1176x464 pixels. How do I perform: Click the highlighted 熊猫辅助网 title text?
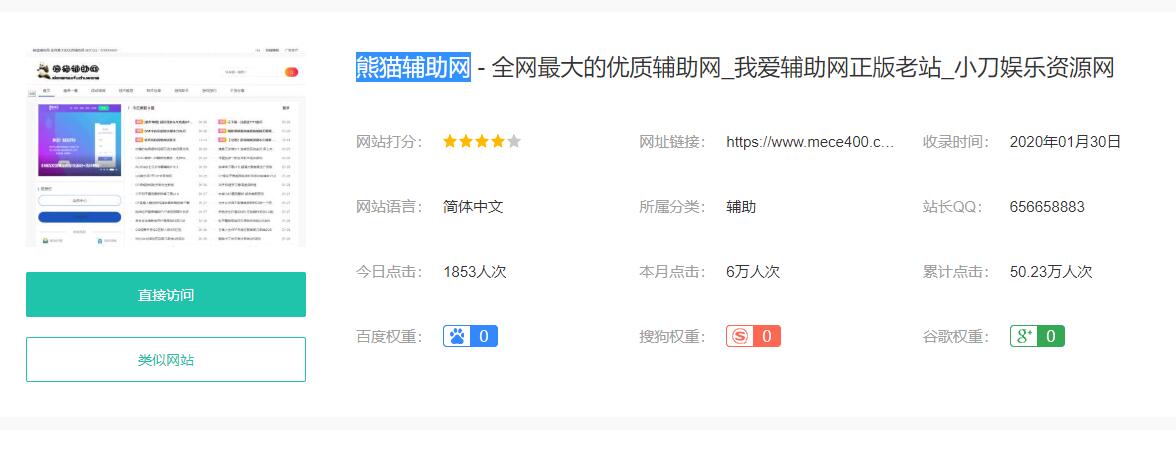pos(413,67)
